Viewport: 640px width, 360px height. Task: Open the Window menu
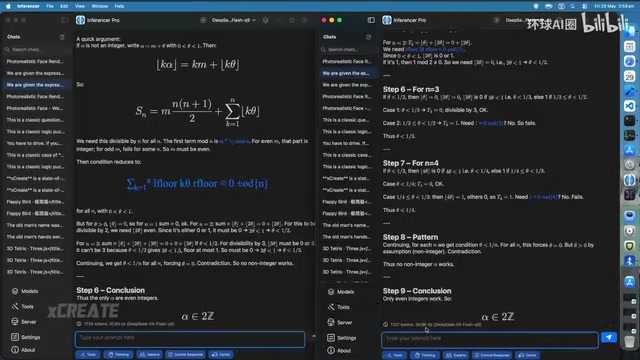[x=100, y=6]
